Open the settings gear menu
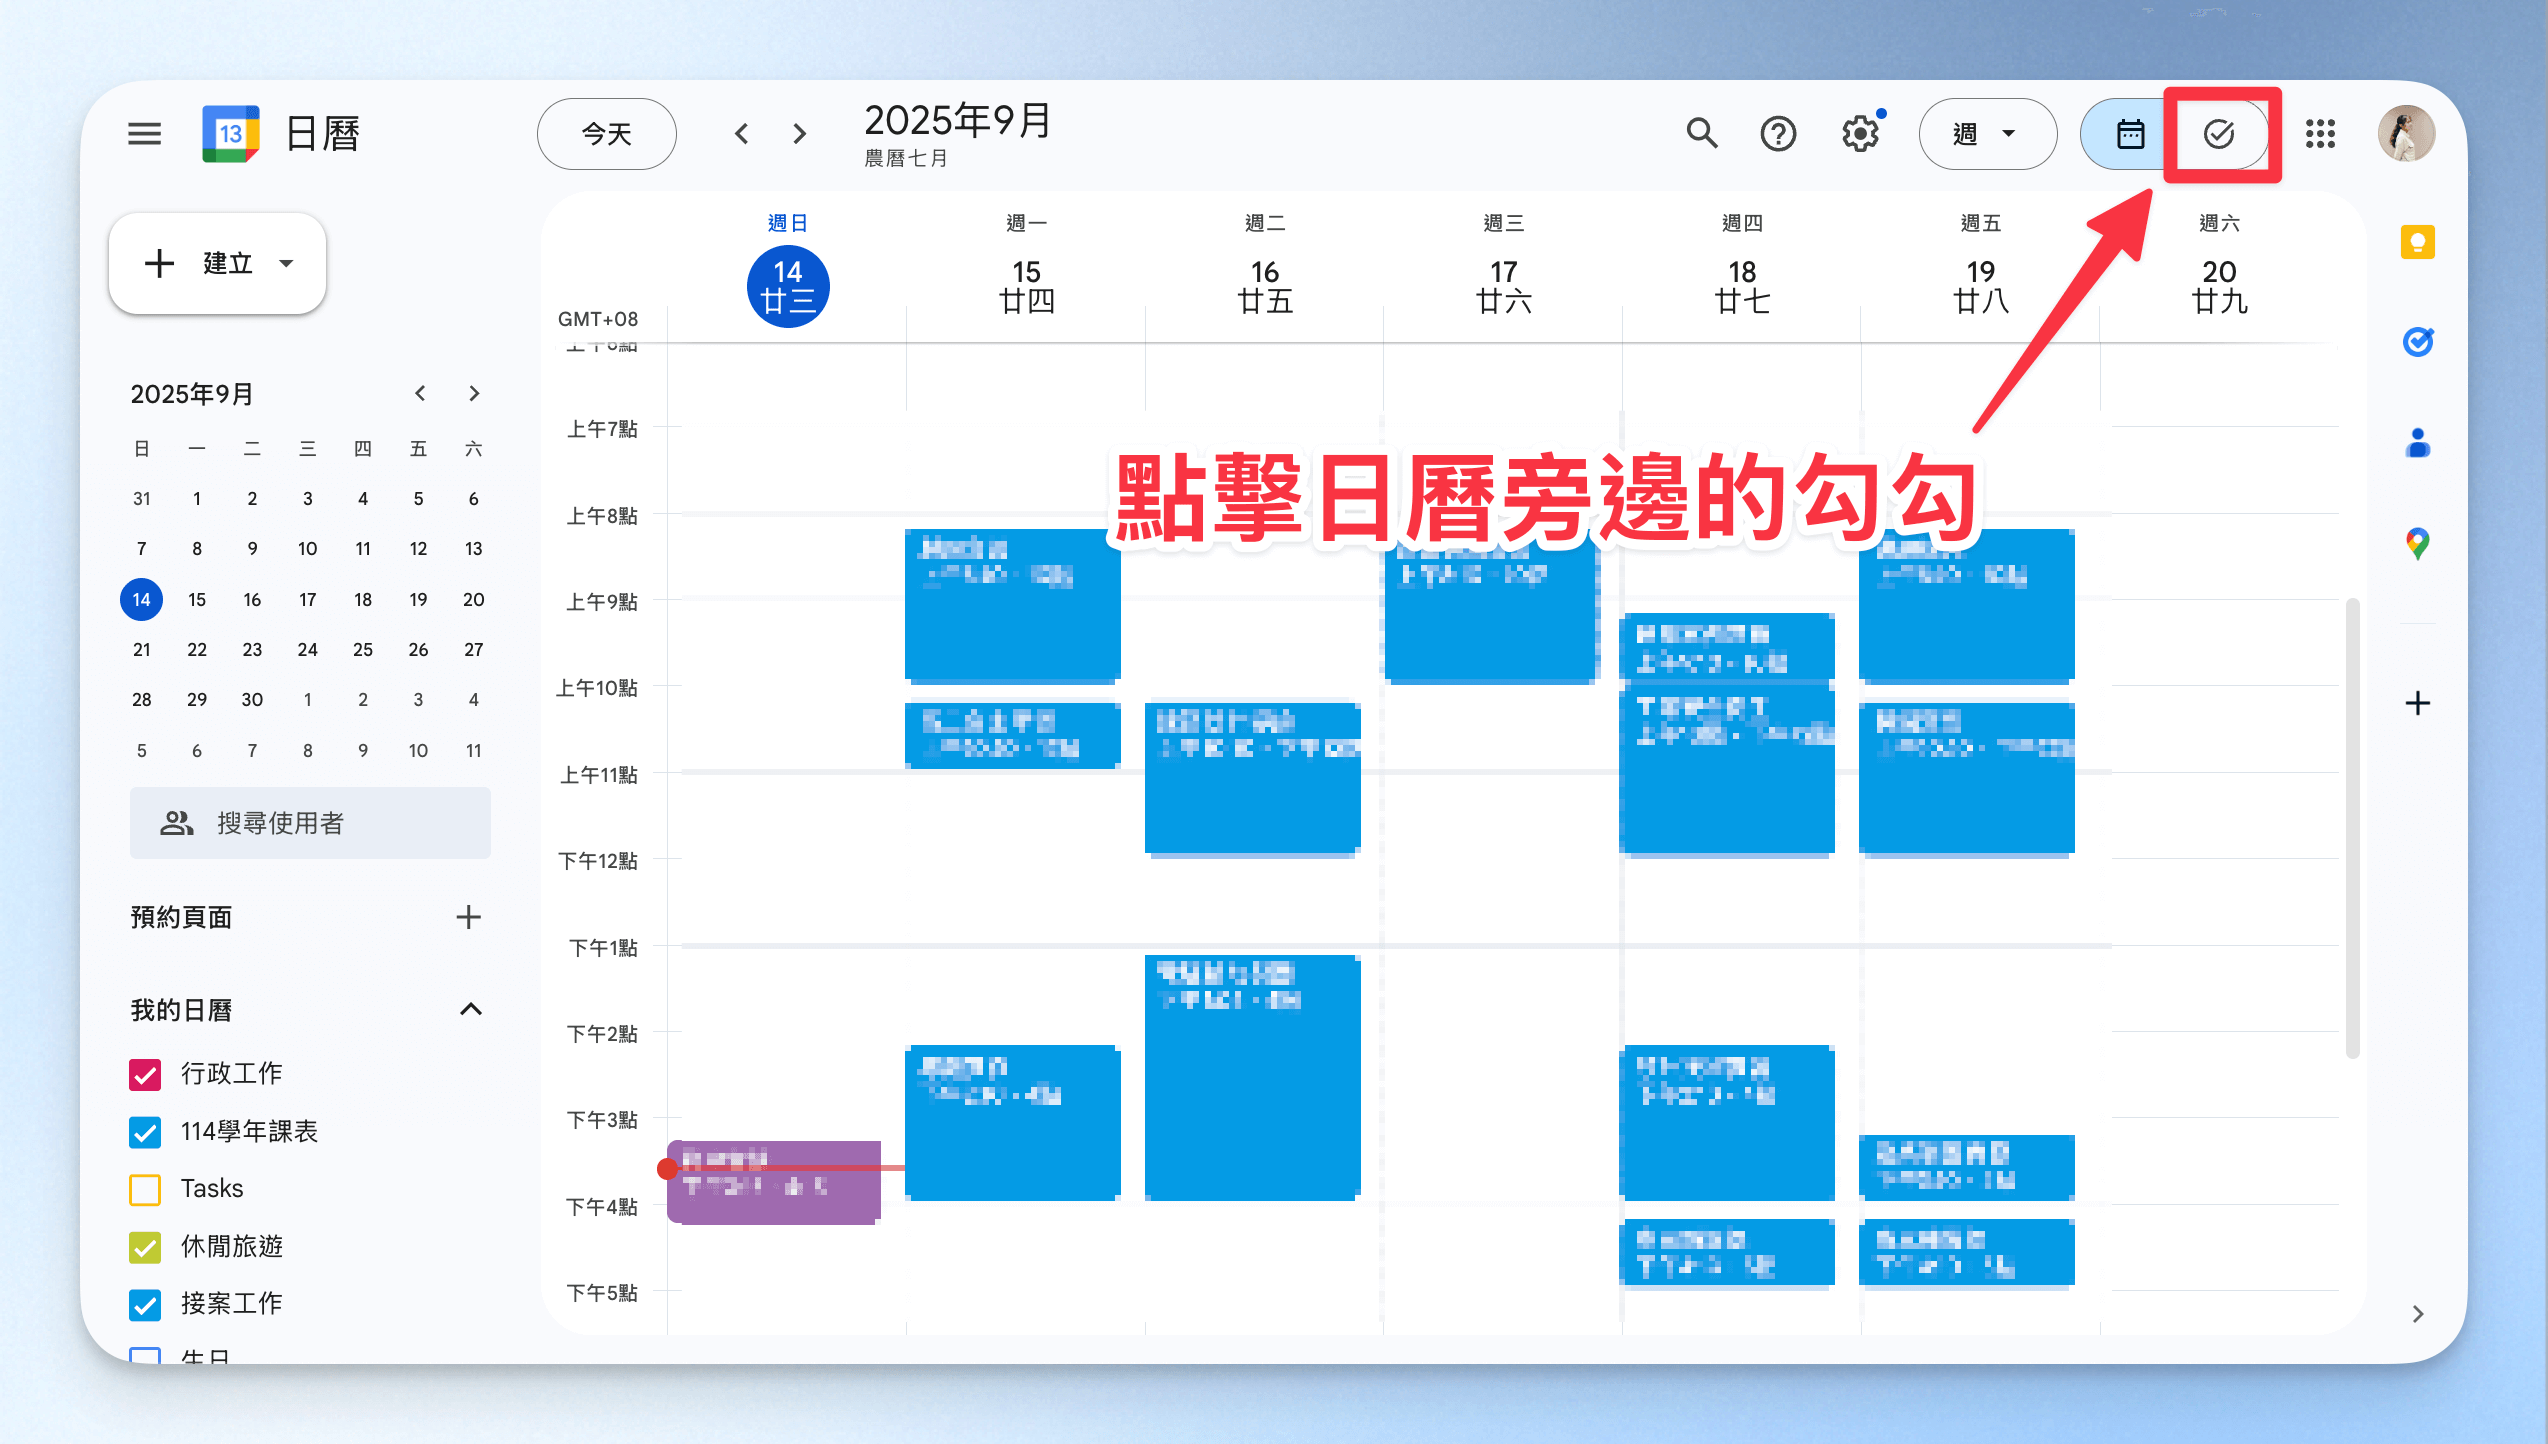 1860,133
